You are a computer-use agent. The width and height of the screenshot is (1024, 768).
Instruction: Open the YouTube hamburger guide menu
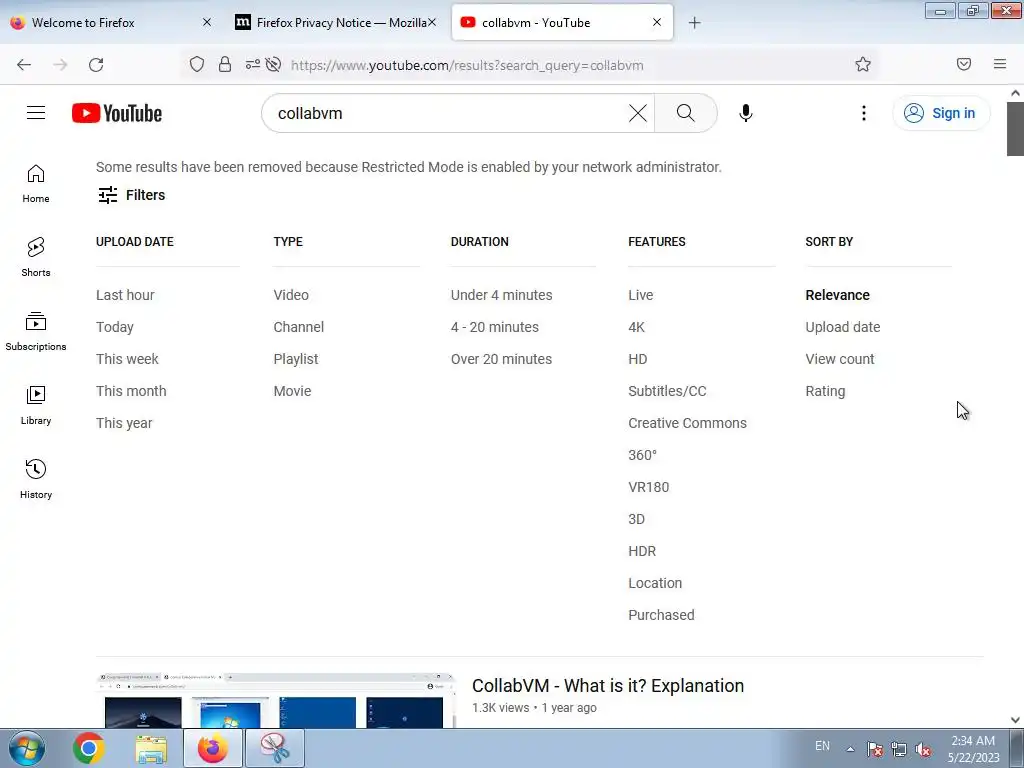(x=36, y=113)
